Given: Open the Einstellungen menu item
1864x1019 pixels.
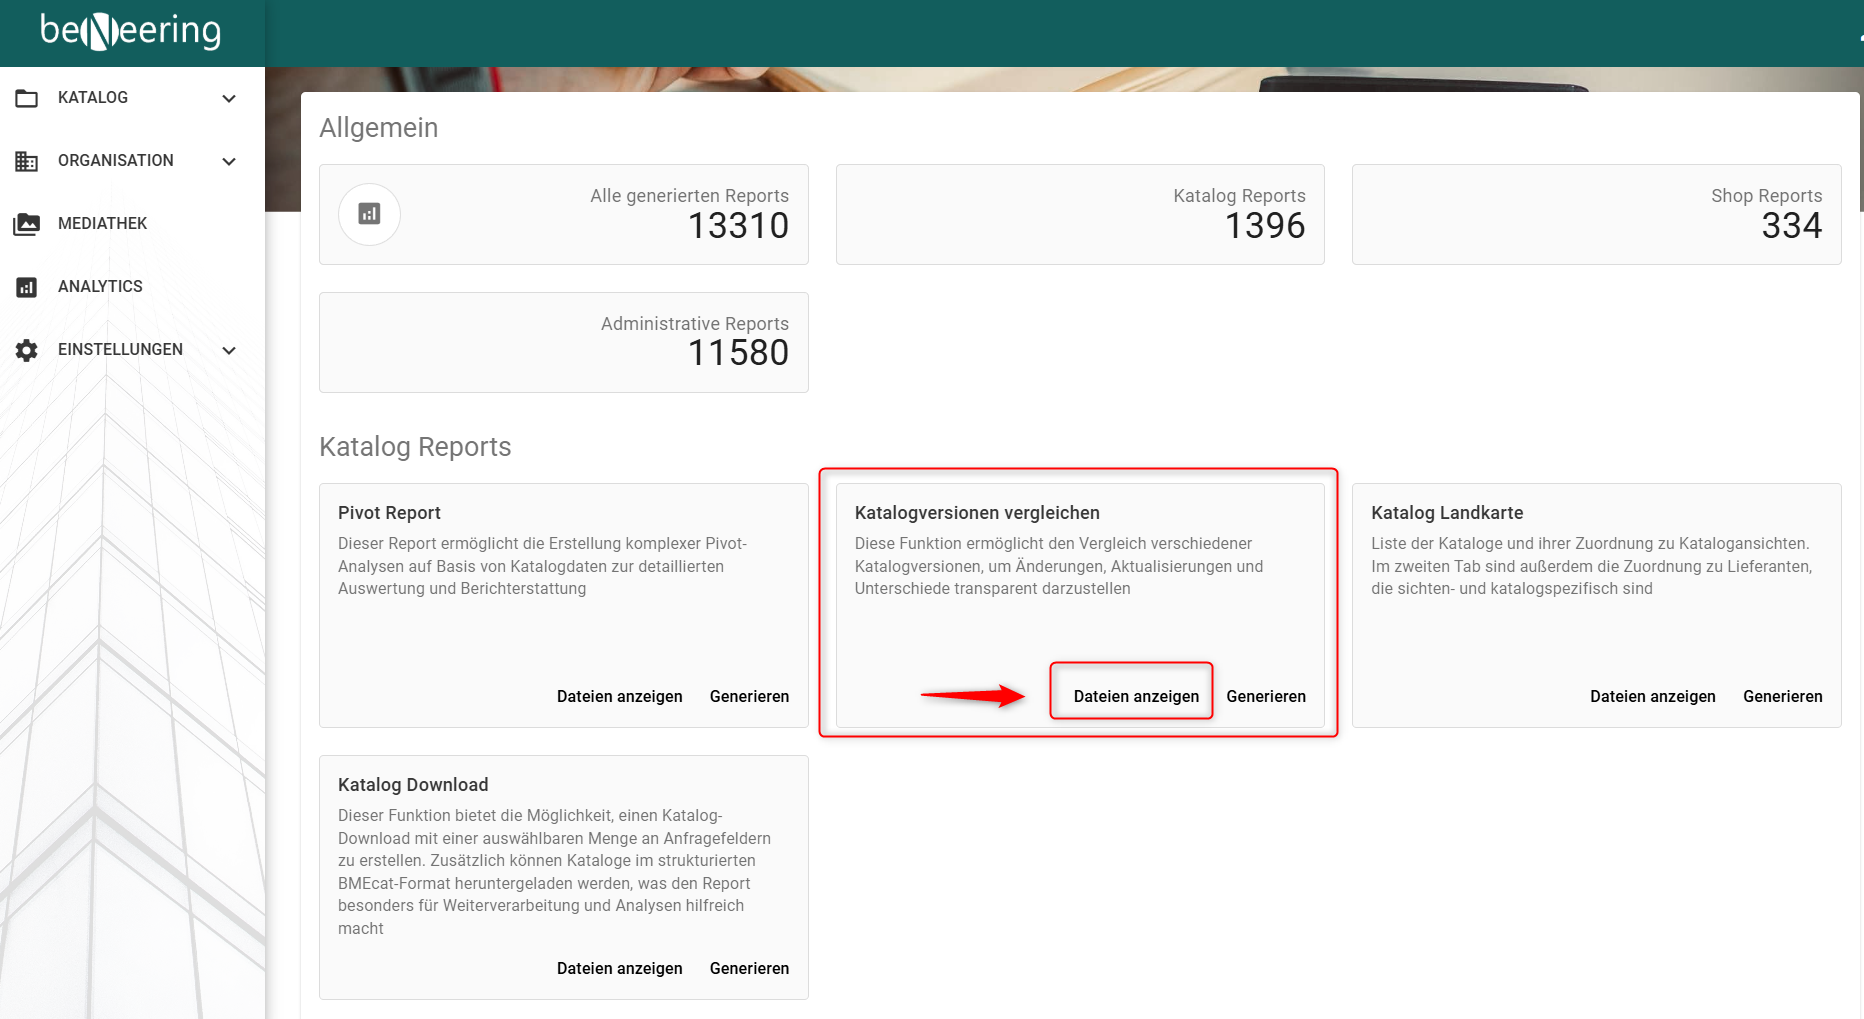Looking at the screenshot, I should [x=132, y=350].
